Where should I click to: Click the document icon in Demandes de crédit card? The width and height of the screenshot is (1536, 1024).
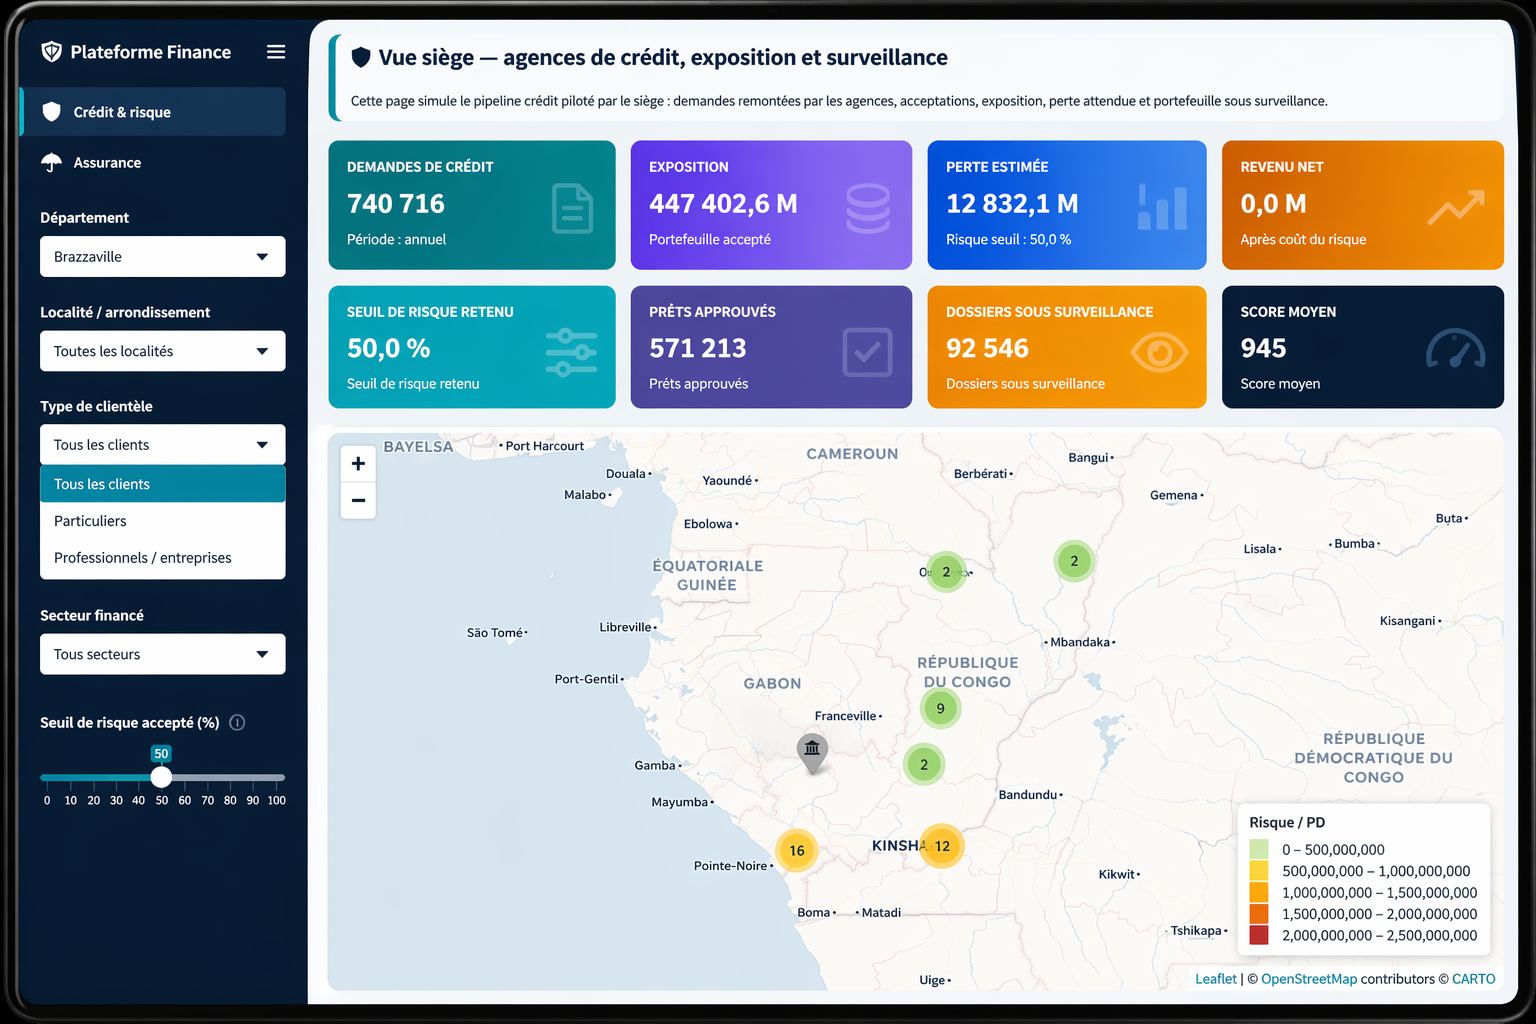coord(572,208)
